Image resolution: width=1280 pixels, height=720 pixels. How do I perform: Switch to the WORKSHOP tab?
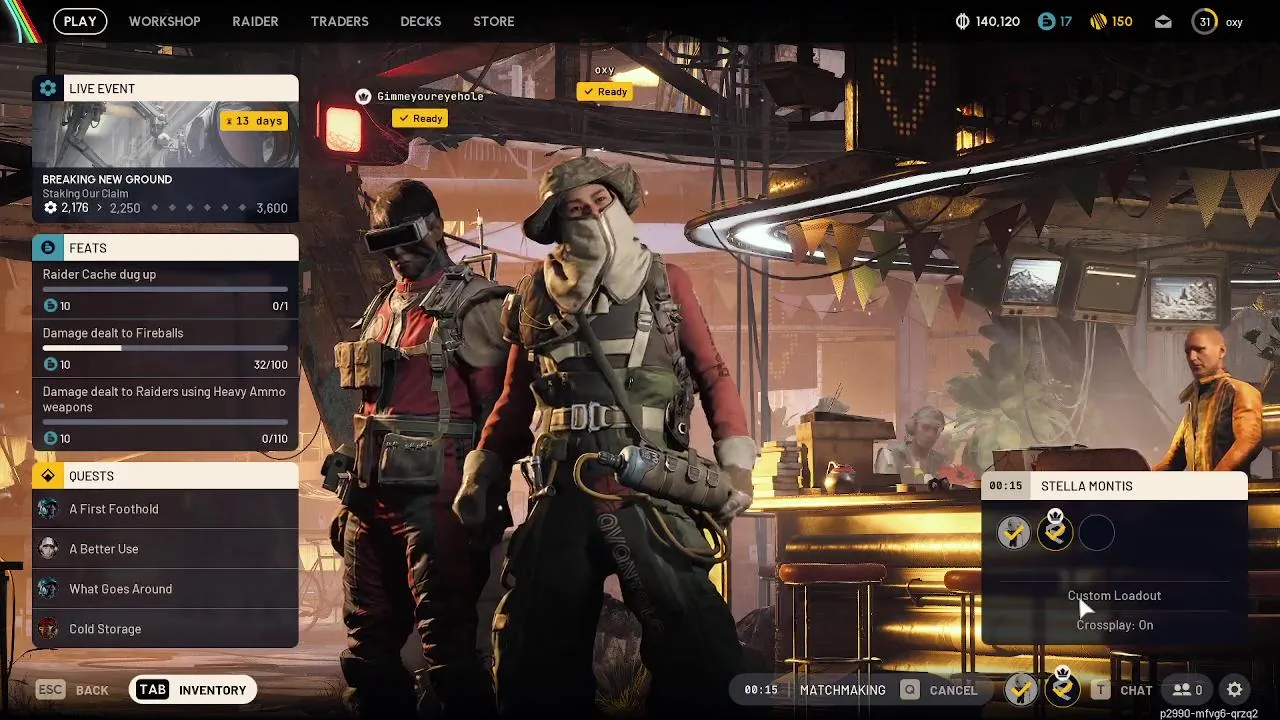pyautogui.click(x=164, y=21)
